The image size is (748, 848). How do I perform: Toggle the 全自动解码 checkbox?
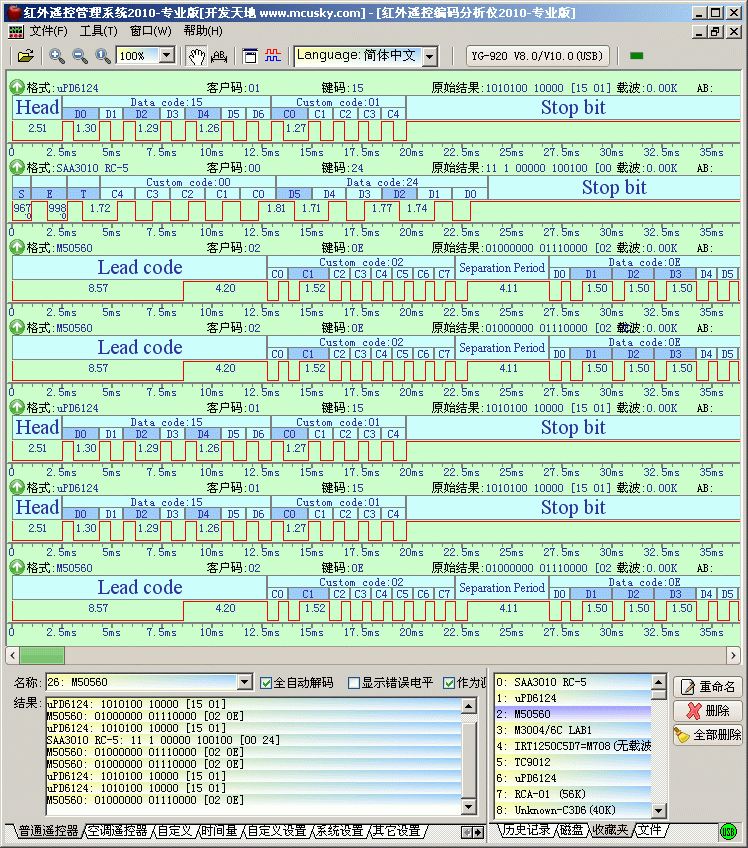point(266,683)
